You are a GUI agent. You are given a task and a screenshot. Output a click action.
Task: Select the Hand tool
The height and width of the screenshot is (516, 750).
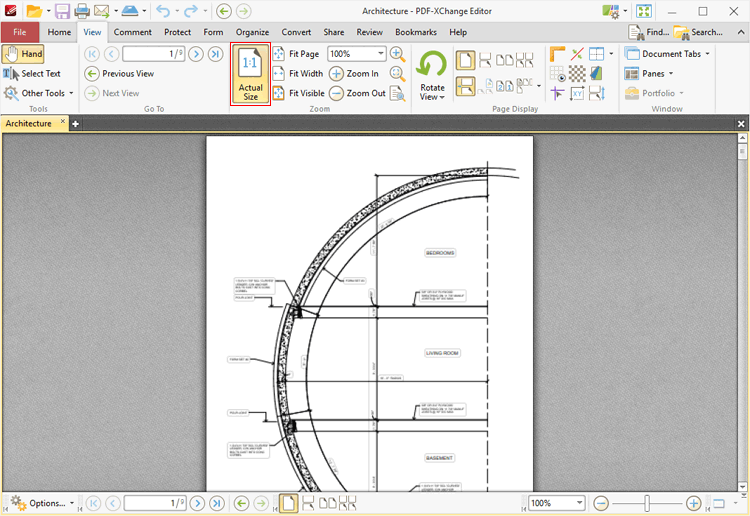24,54
